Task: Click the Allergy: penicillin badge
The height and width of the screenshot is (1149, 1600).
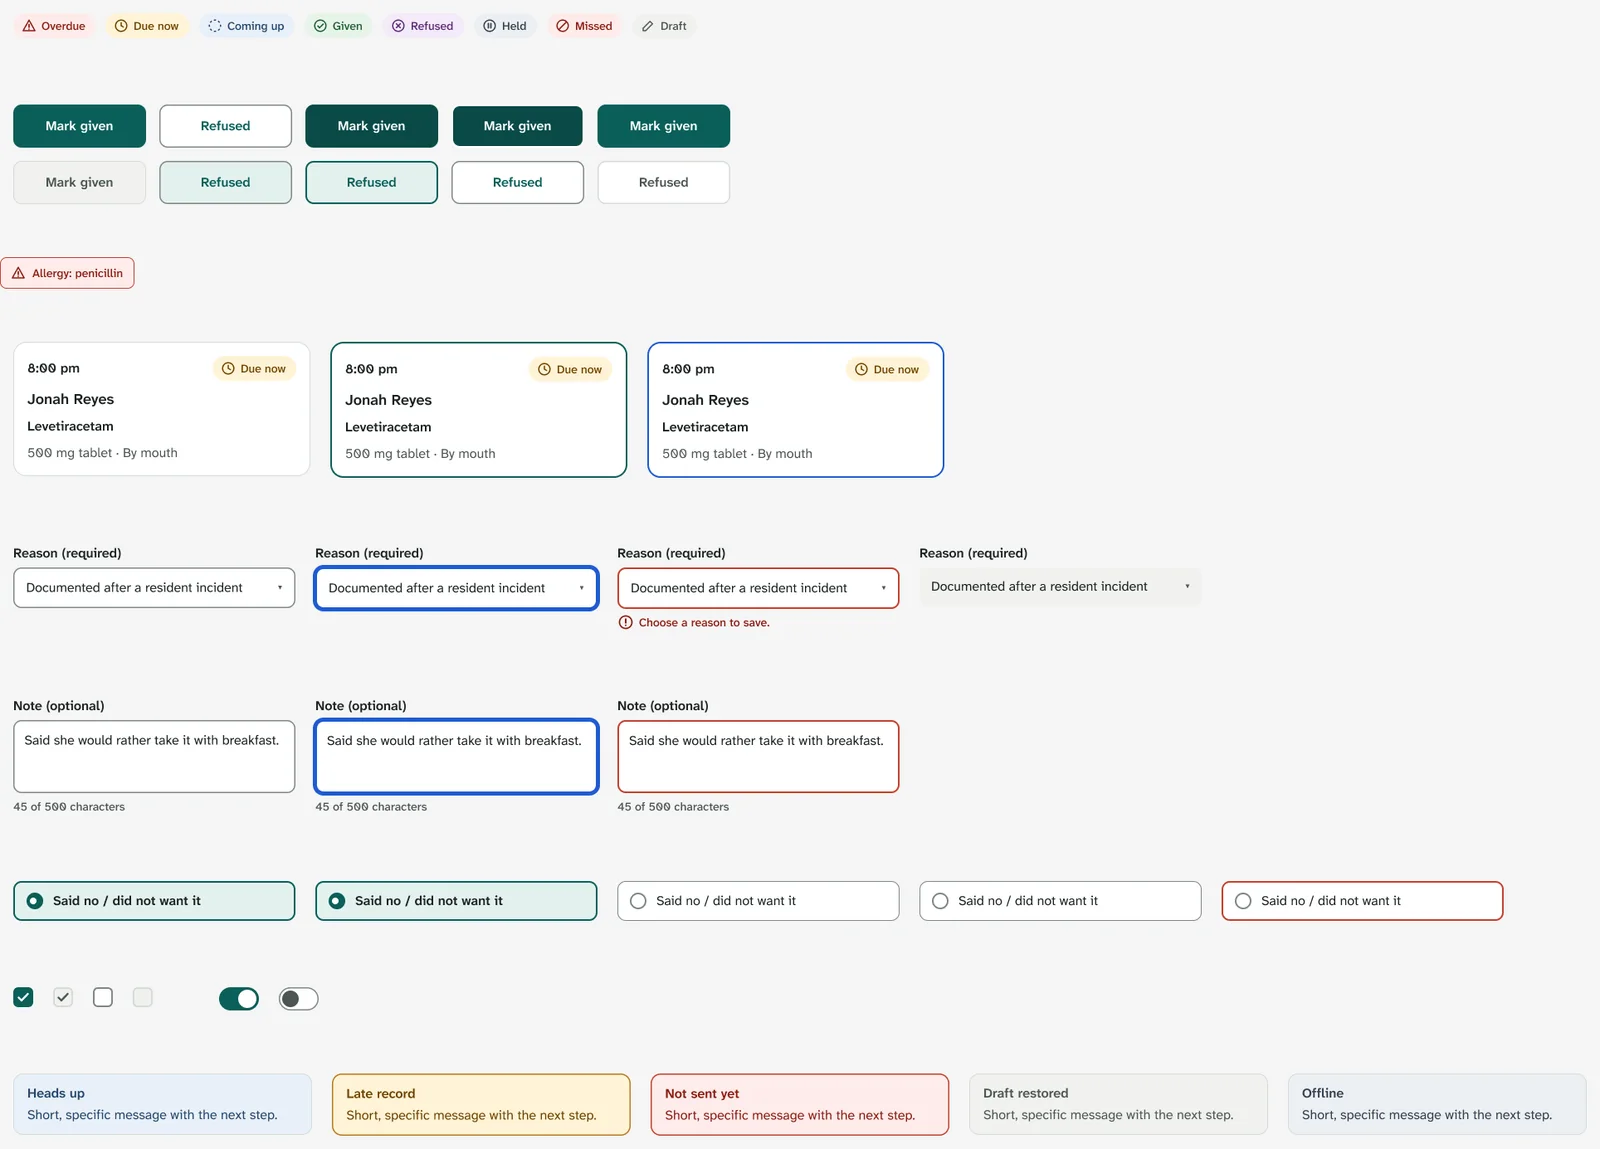Action: tap(67, 273)
